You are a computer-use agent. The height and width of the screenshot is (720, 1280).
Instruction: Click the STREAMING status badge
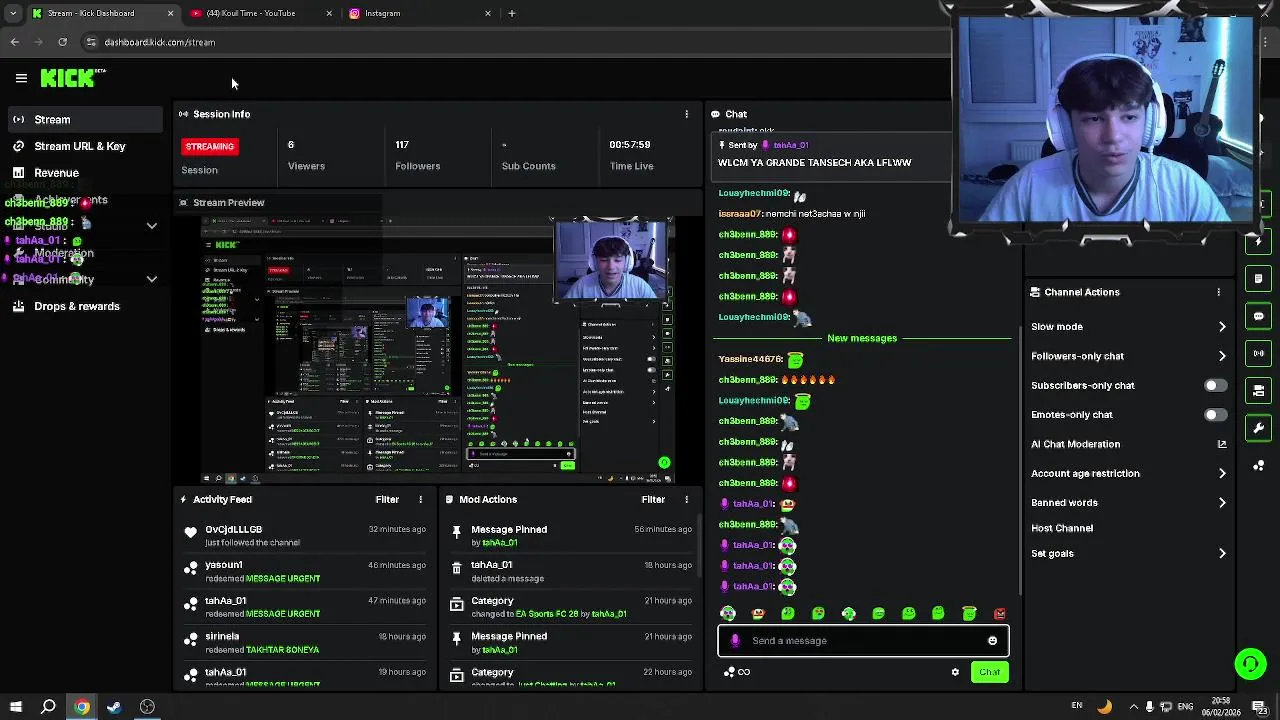[209, 146]
